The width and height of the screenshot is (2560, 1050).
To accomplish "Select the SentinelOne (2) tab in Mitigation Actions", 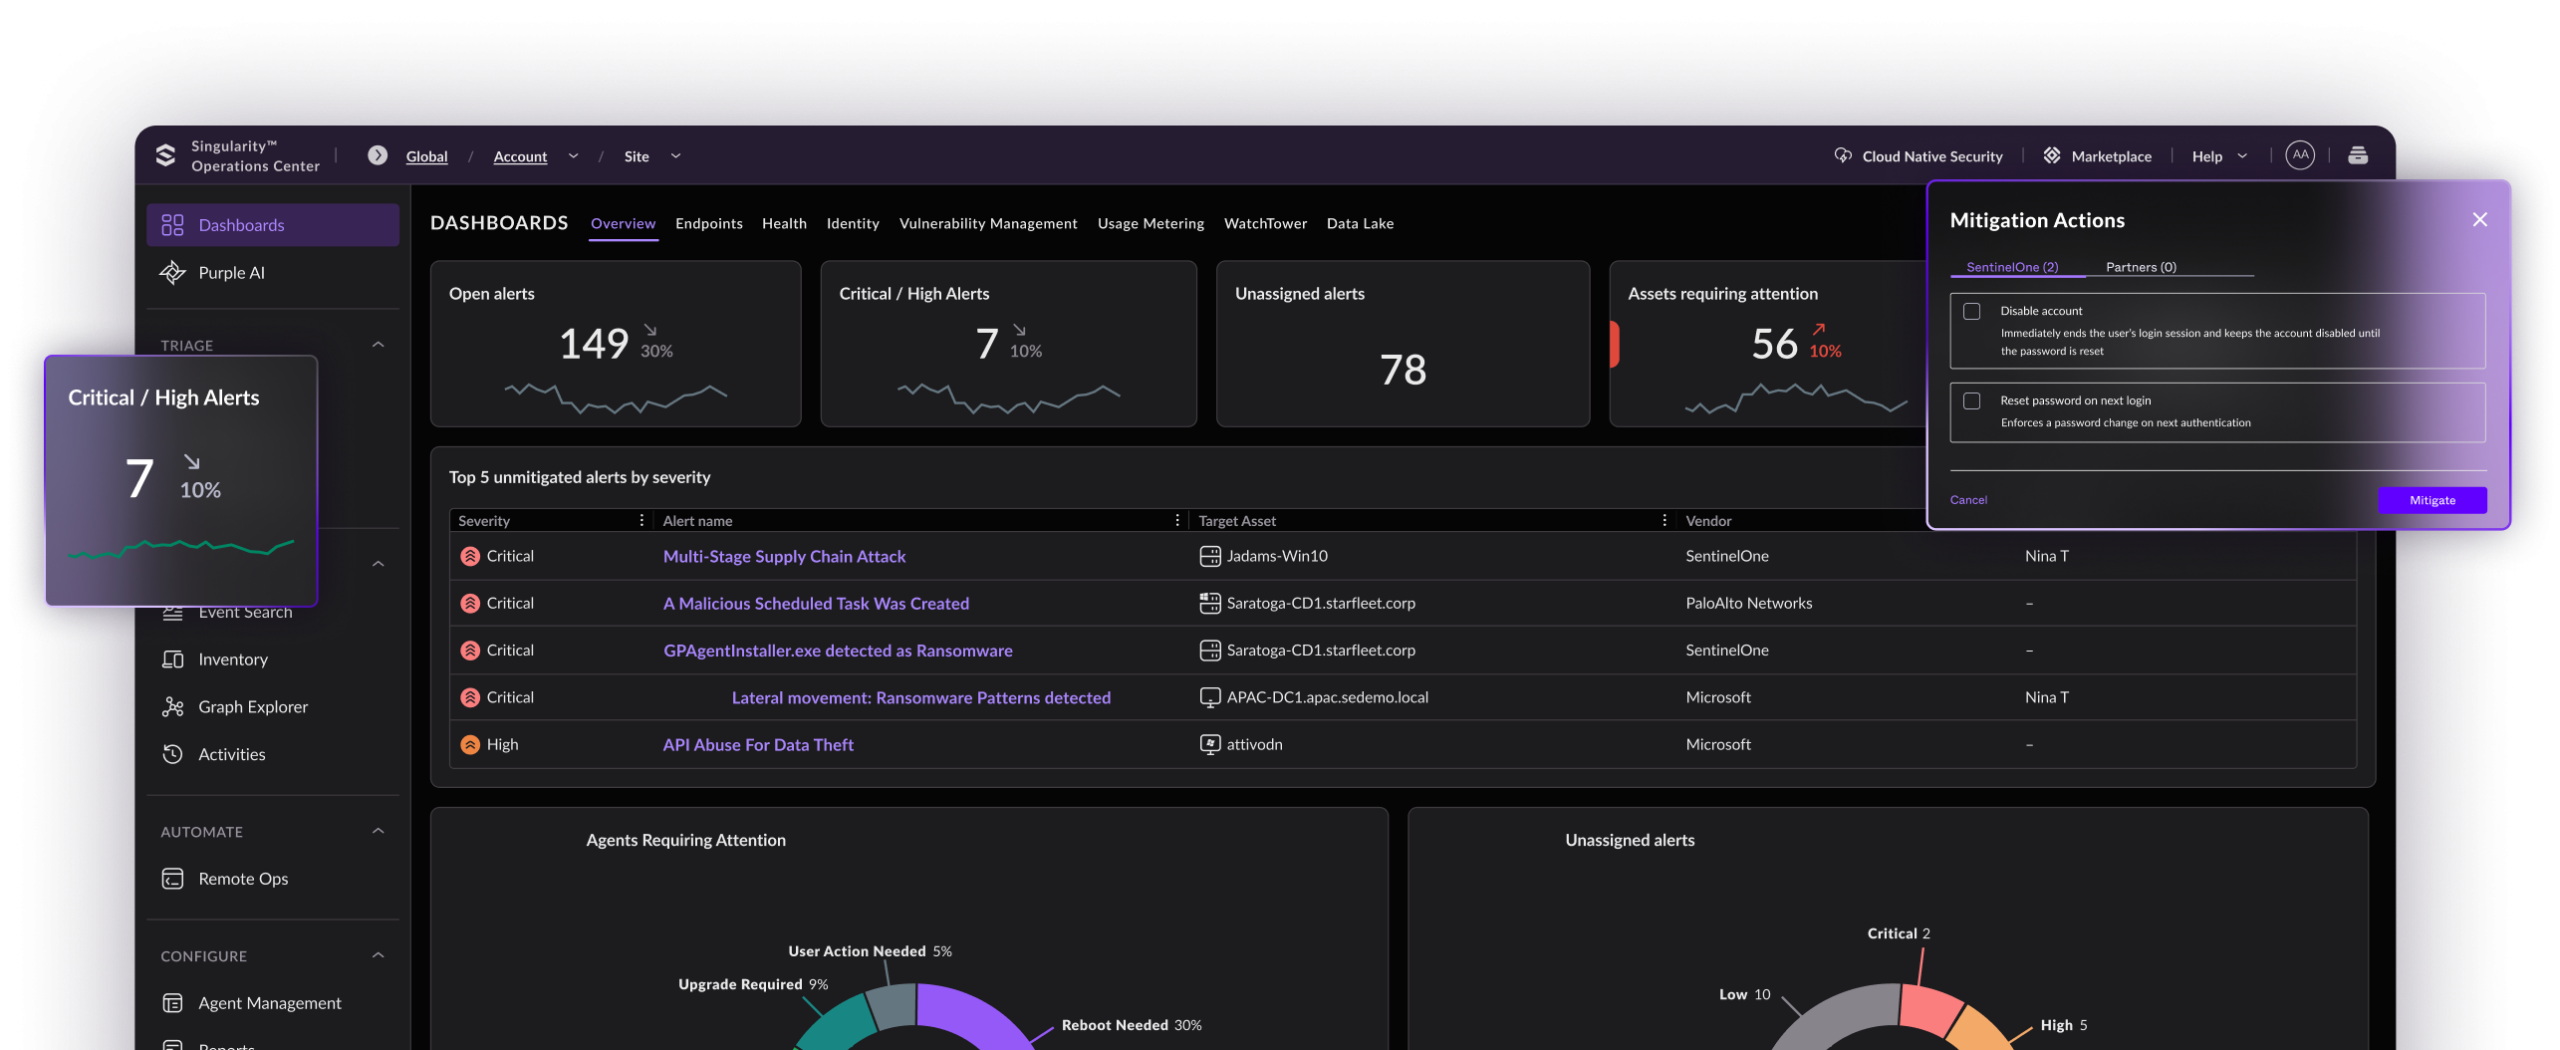I will point(2011,267).
